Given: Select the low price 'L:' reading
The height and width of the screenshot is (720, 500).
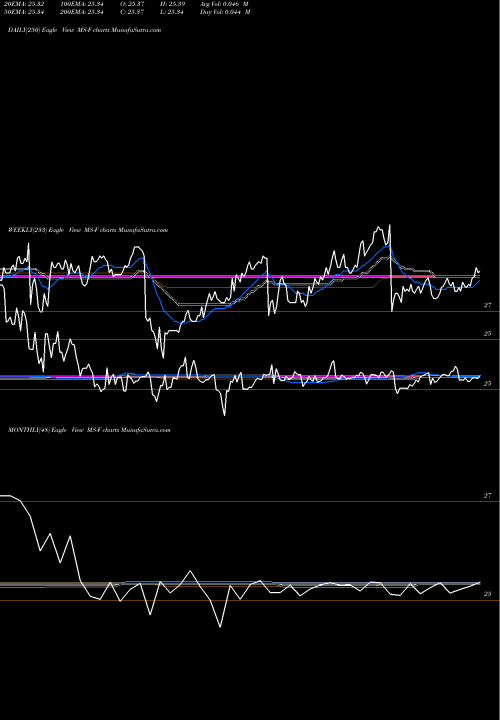Looking at the screenshot, I should point(172,12).
